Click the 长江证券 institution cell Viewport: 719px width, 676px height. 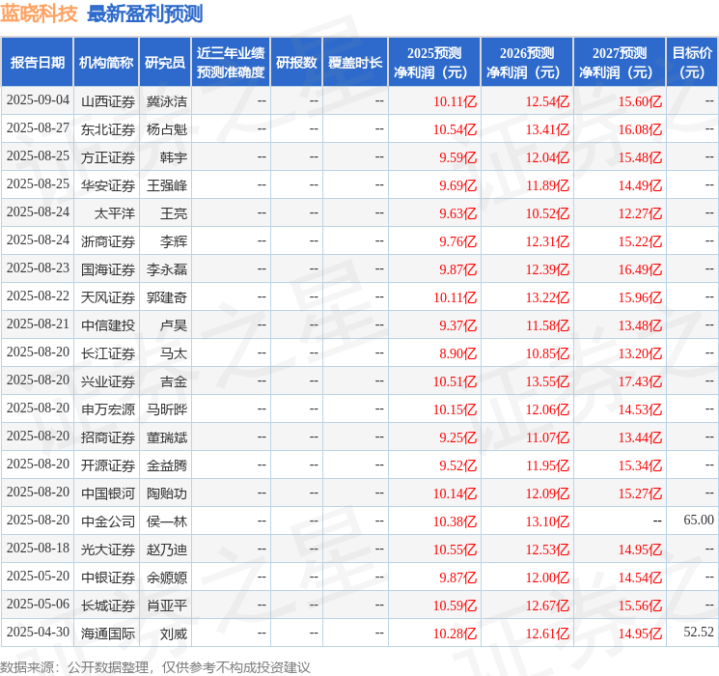108,354
